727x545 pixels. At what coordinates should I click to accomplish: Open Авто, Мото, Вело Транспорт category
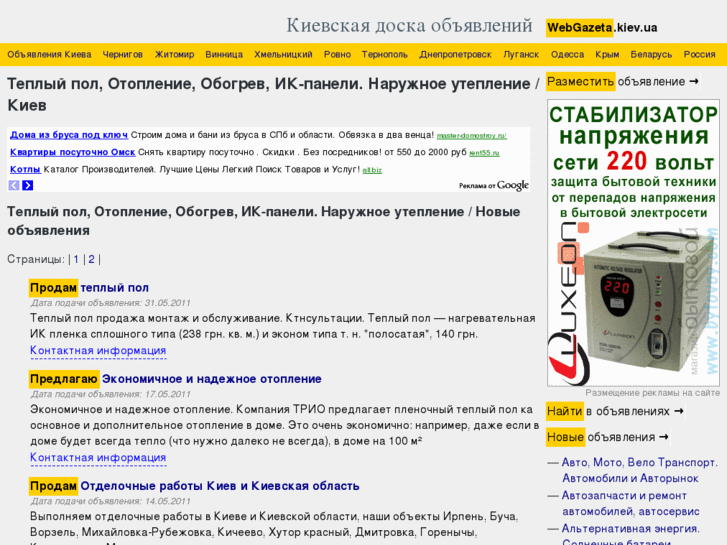639,470
